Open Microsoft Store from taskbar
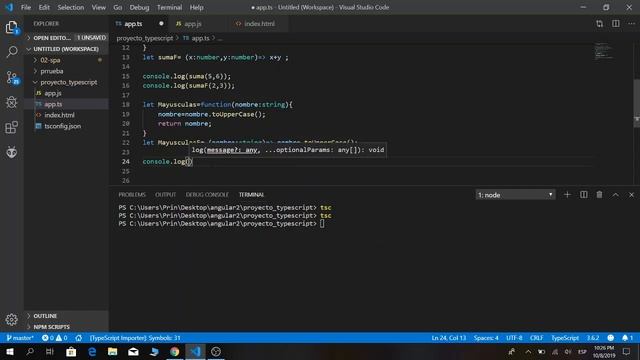This screenshot has height=360, width=640. pos(71,352)
